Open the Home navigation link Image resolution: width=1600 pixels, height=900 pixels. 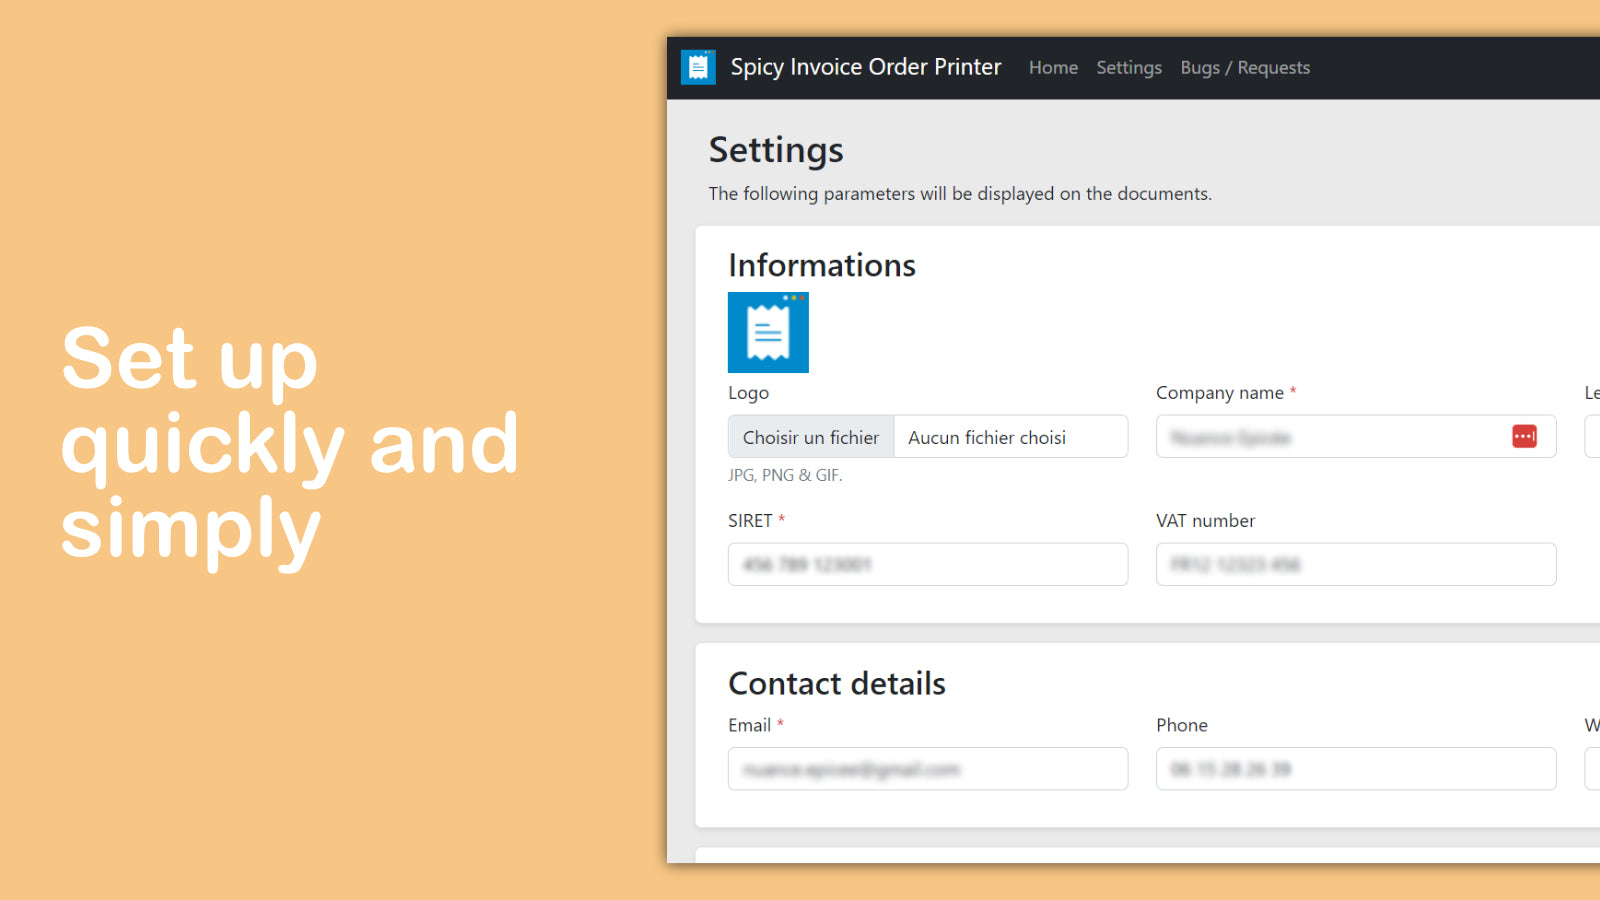(1053, 68)
